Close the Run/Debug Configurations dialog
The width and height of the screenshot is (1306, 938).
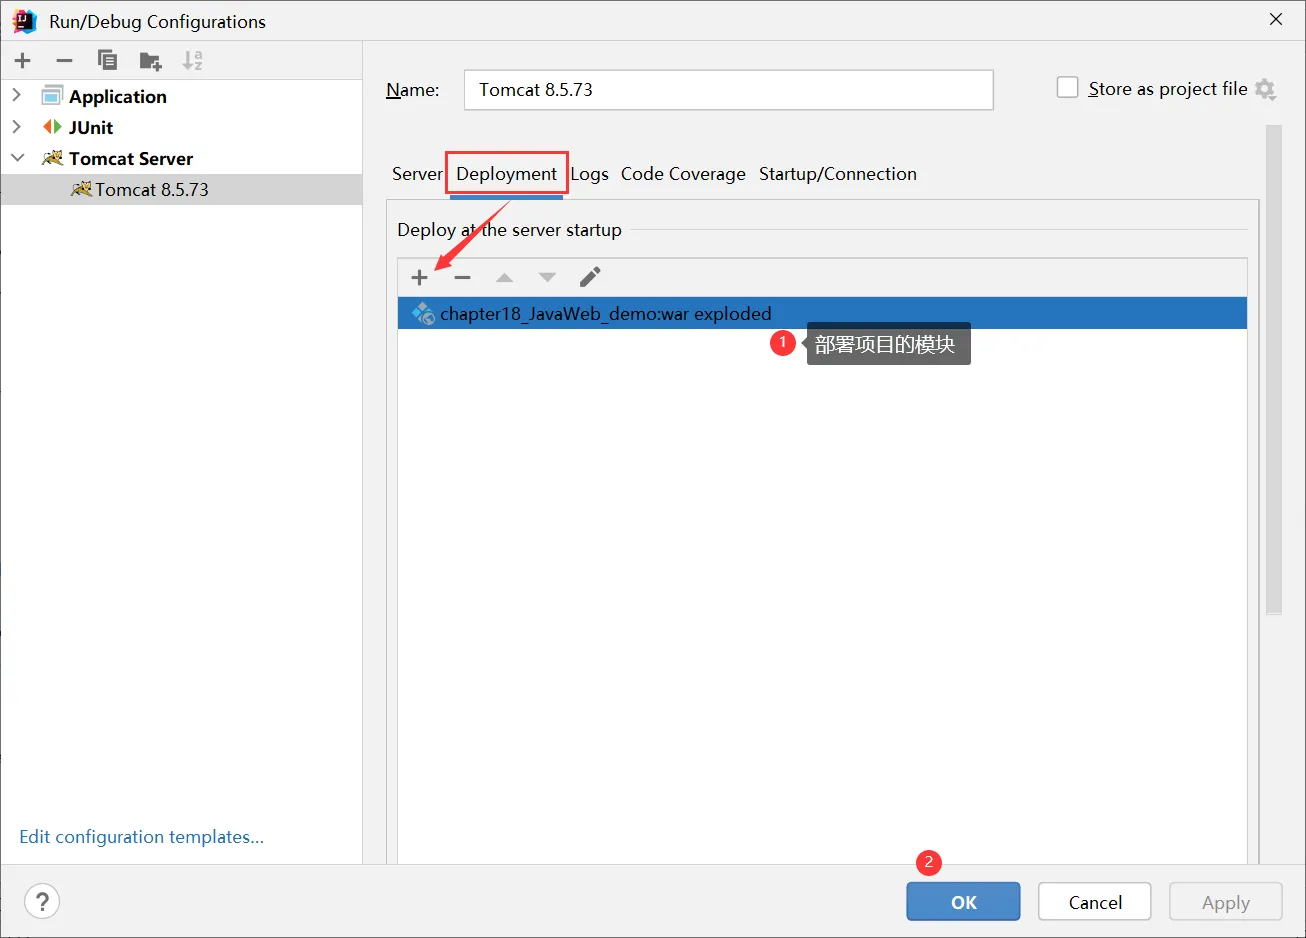[x=1276, y=19]
